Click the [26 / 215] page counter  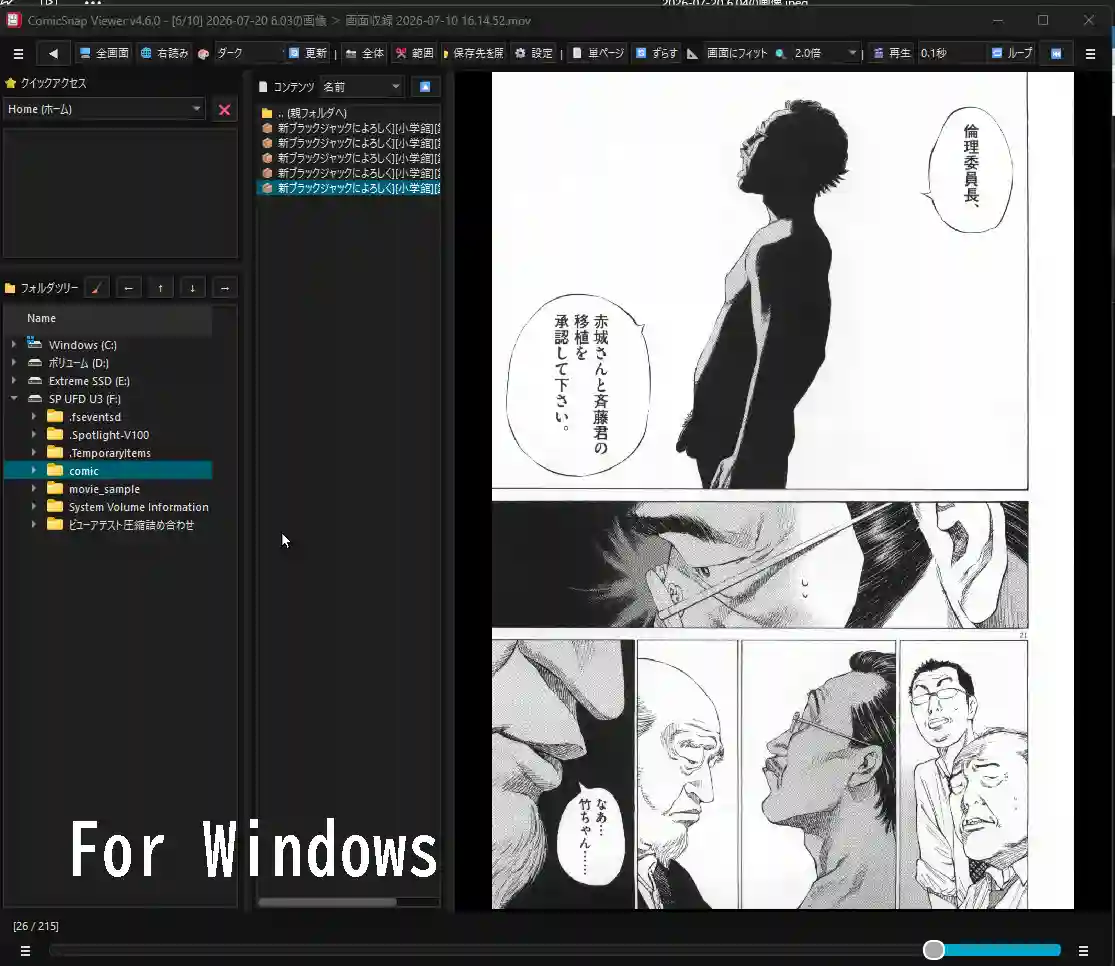[x=36, y=926]
